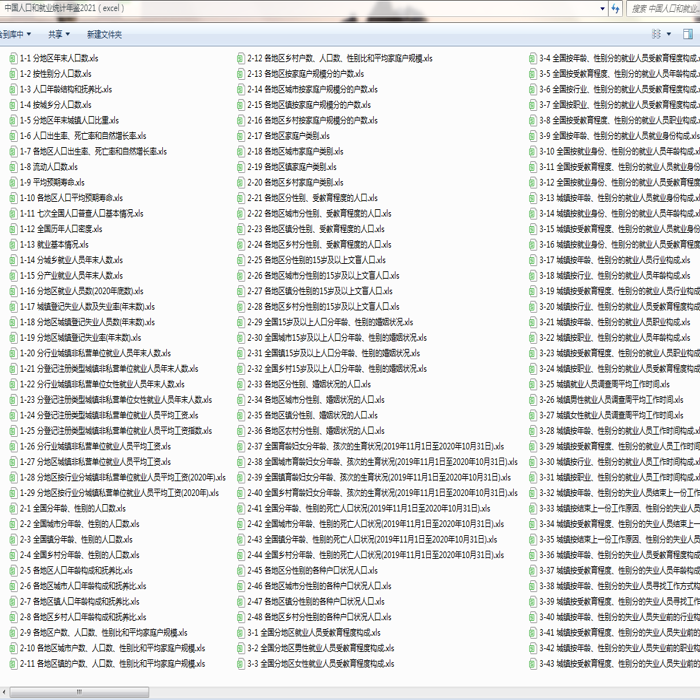This screenshot has height=700, width=700.
Task: Click the change view icon in the toolbar
Action: click(x=656, y=34)
